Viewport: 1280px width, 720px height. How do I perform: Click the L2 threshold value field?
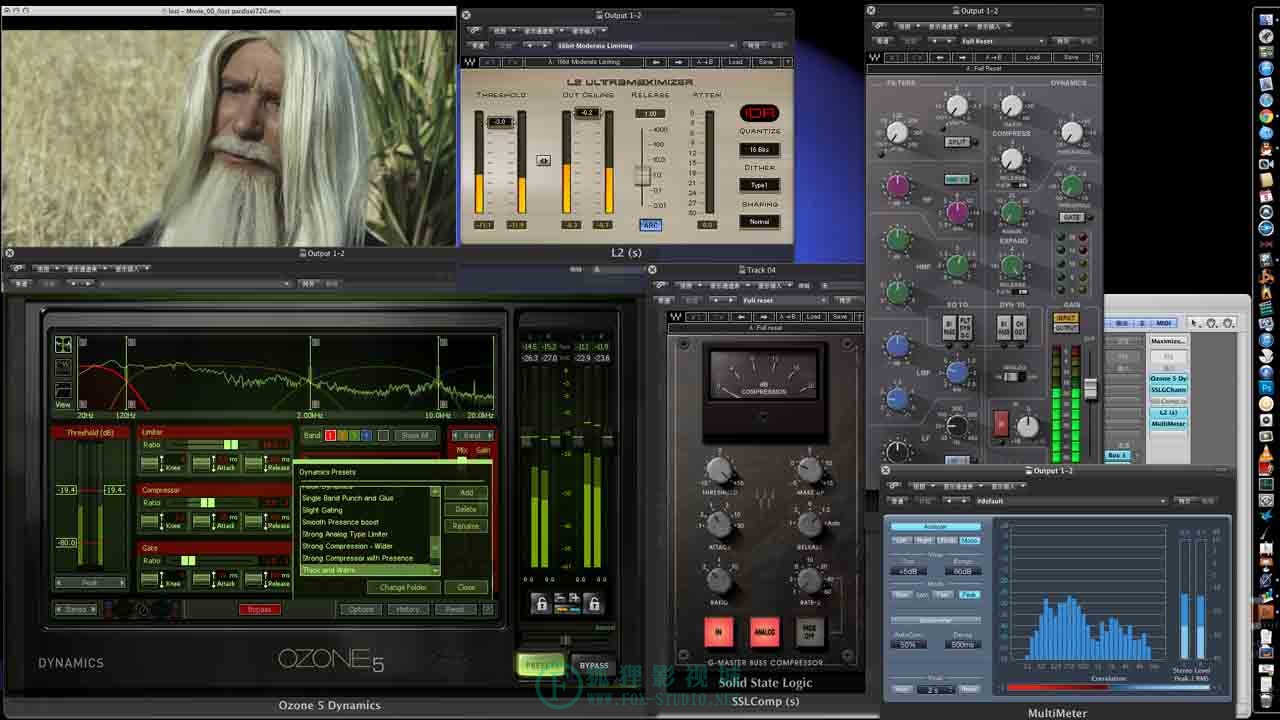500,122
